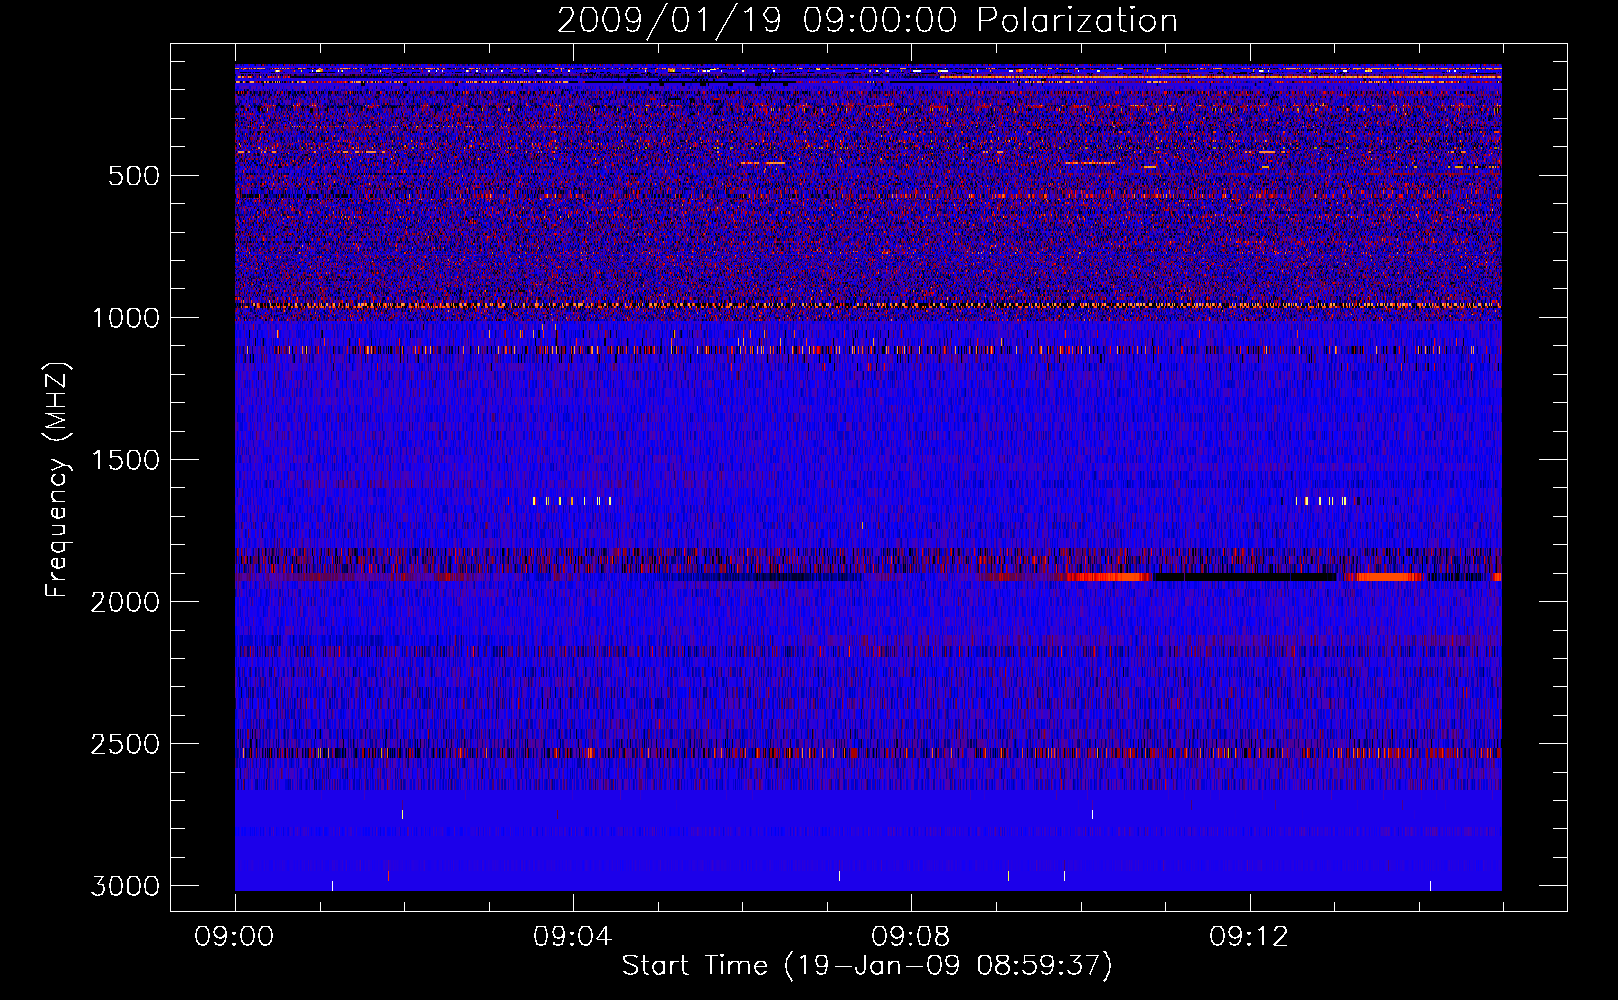Select the 1000 frequency tick label
Image resolution: width=1618 pixels, height=1000 pixels.
tap(125, 318)
